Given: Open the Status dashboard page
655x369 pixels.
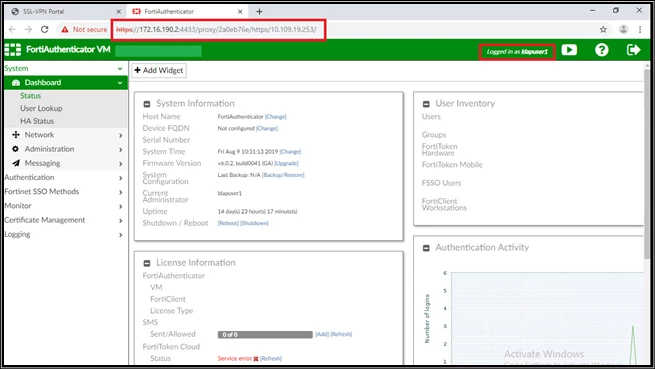Looking at the screenshot, I should pos(30,96).
